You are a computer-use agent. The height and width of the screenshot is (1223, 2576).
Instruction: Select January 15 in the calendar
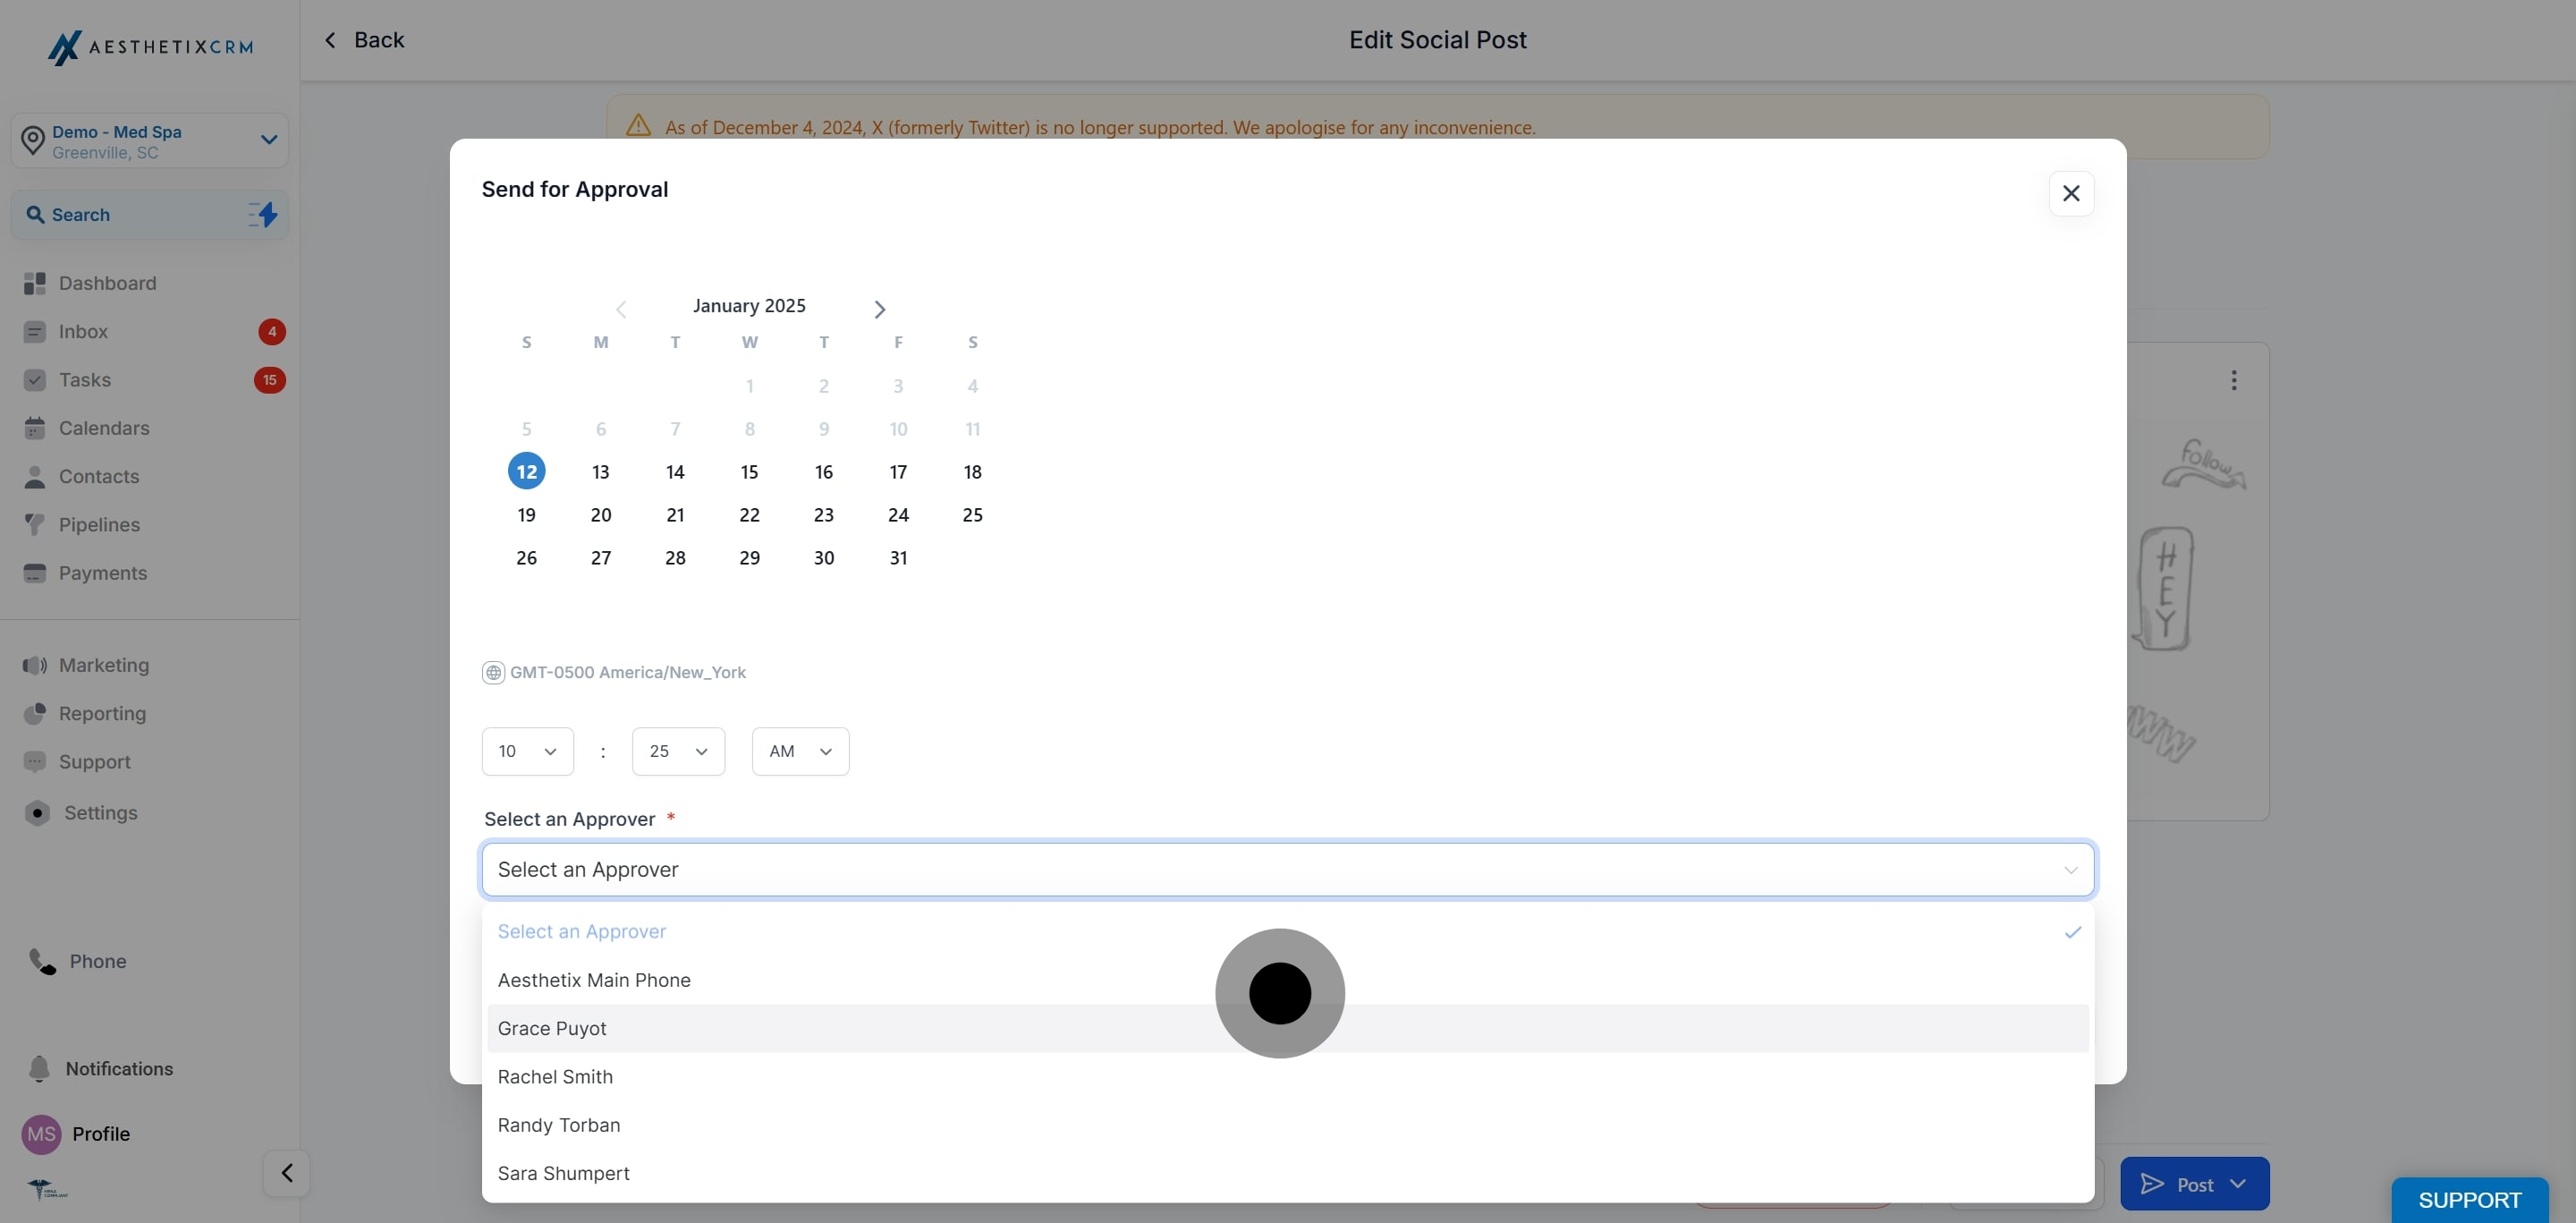pos(749,472)
